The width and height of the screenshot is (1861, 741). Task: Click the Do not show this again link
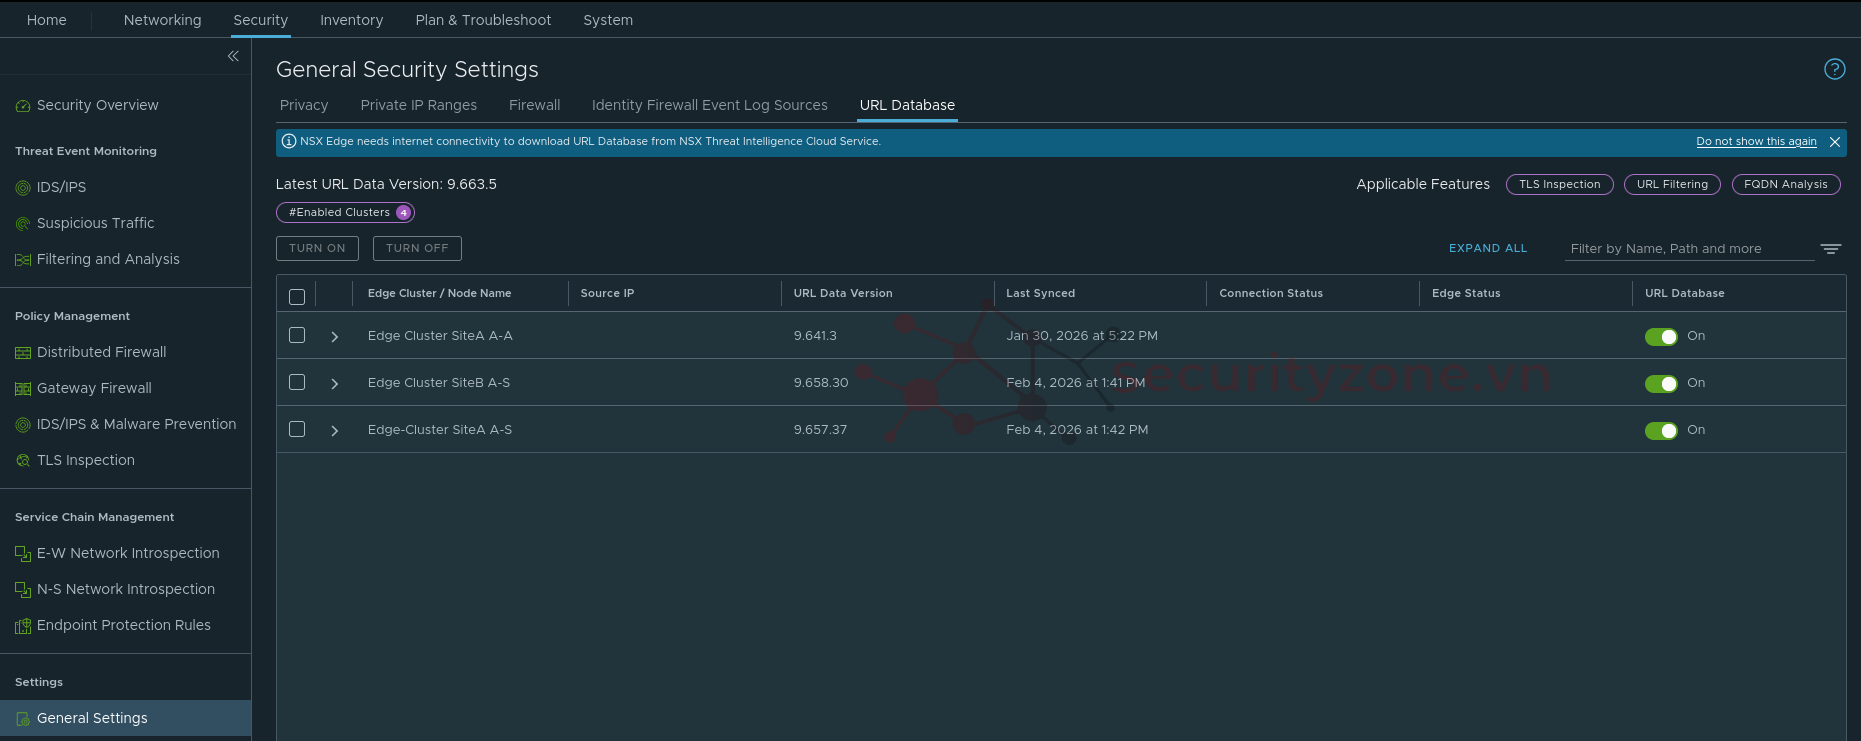(x=1755, y=142)
